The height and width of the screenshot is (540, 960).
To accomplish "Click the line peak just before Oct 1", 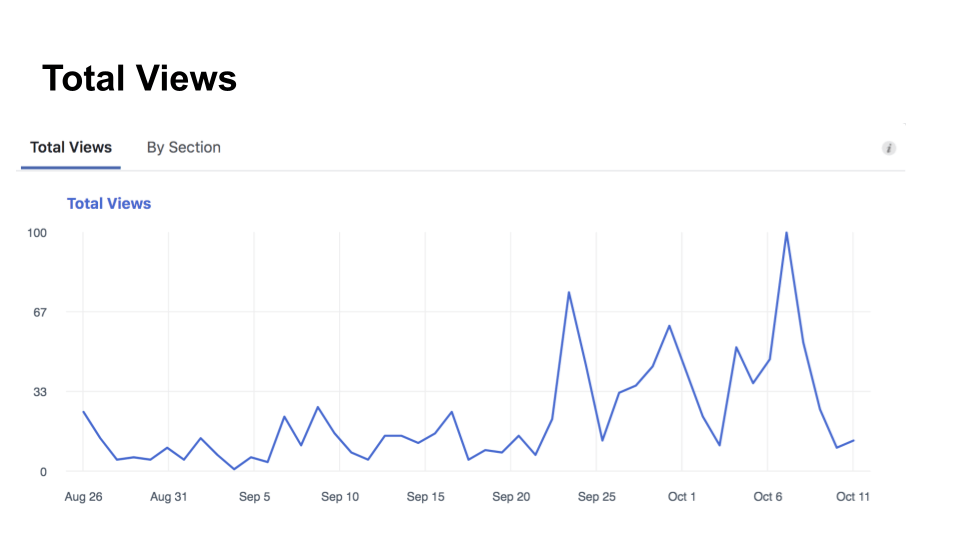I will [669, 326].
